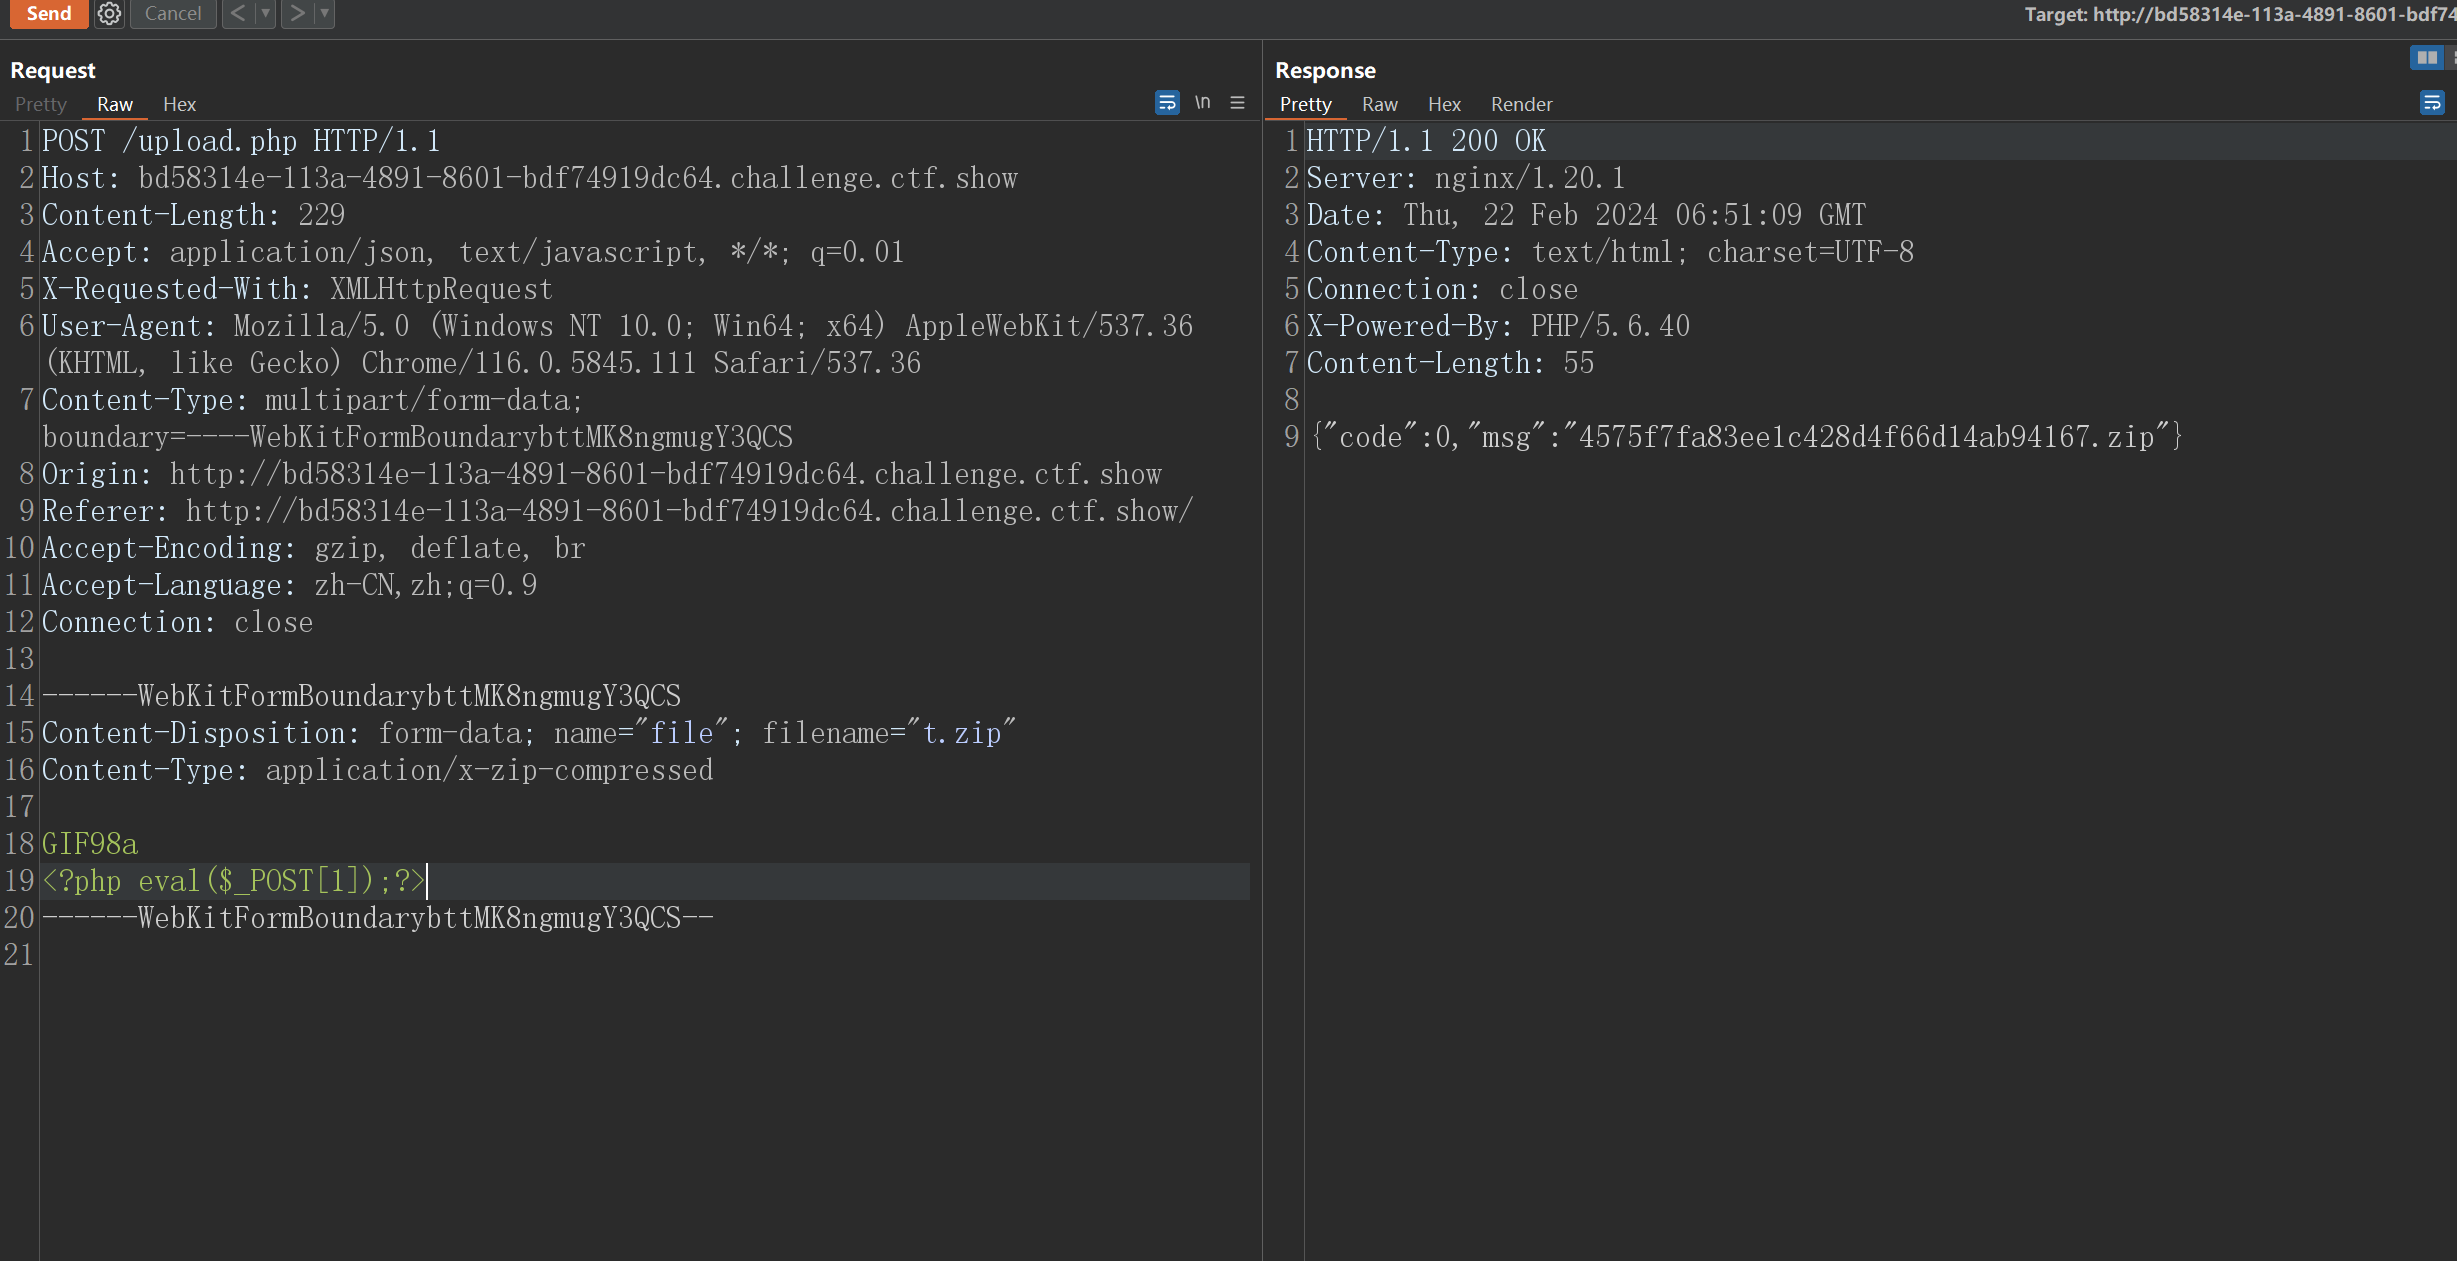The height and width of the screenshot is (1261, 2457).
Task: Click the Connection: close request header
Action: pyautogui.click(x=177, y=622)
